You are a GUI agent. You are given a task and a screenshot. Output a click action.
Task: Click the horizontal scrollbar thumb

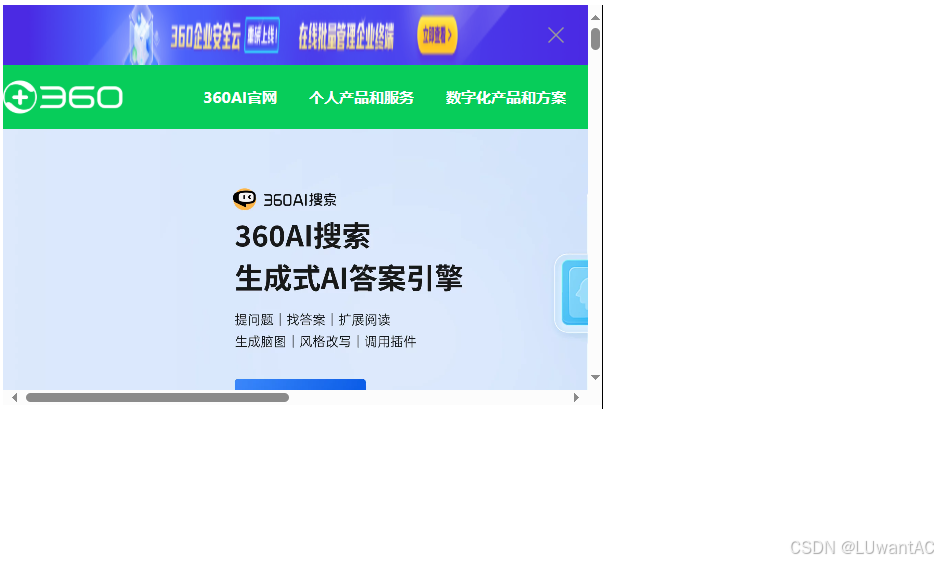(x=157, y=397)
